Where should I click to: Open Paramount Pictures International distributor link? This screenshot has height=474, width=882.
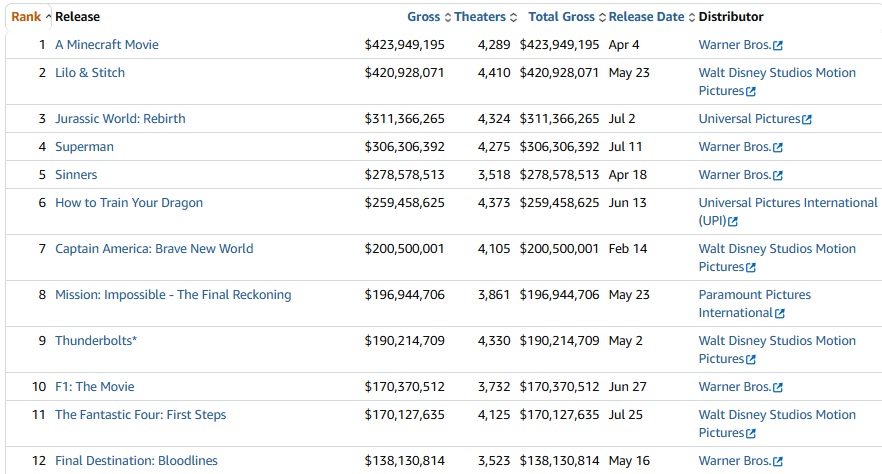coord(754,304)
